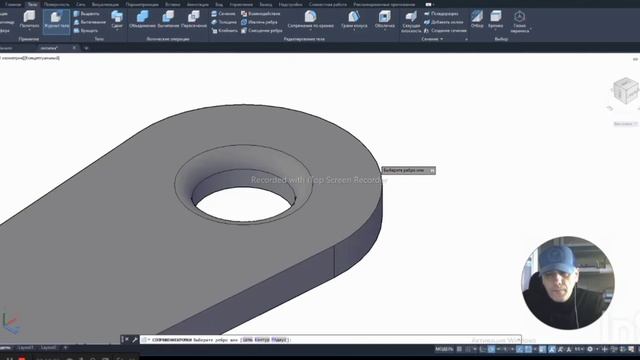This screenshot has width=640, height=360.
Task: Close the command line with X button
Action: pos(127,339)
